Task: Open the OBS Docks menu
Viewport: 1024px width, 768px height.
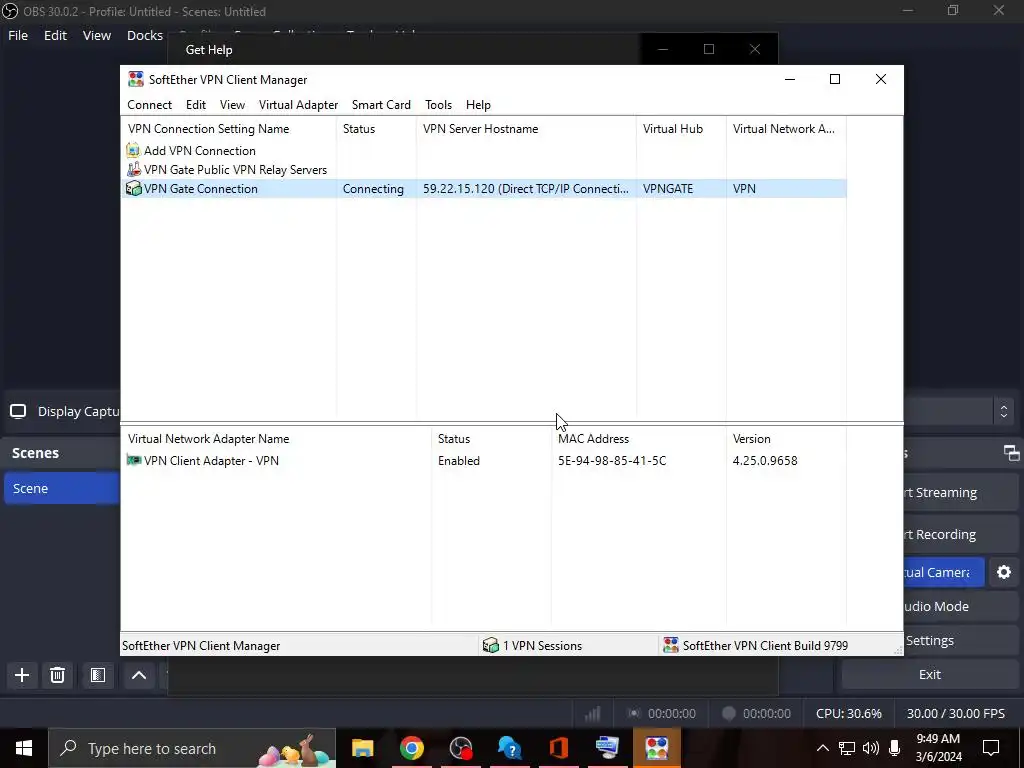Action: coord(144,35)
